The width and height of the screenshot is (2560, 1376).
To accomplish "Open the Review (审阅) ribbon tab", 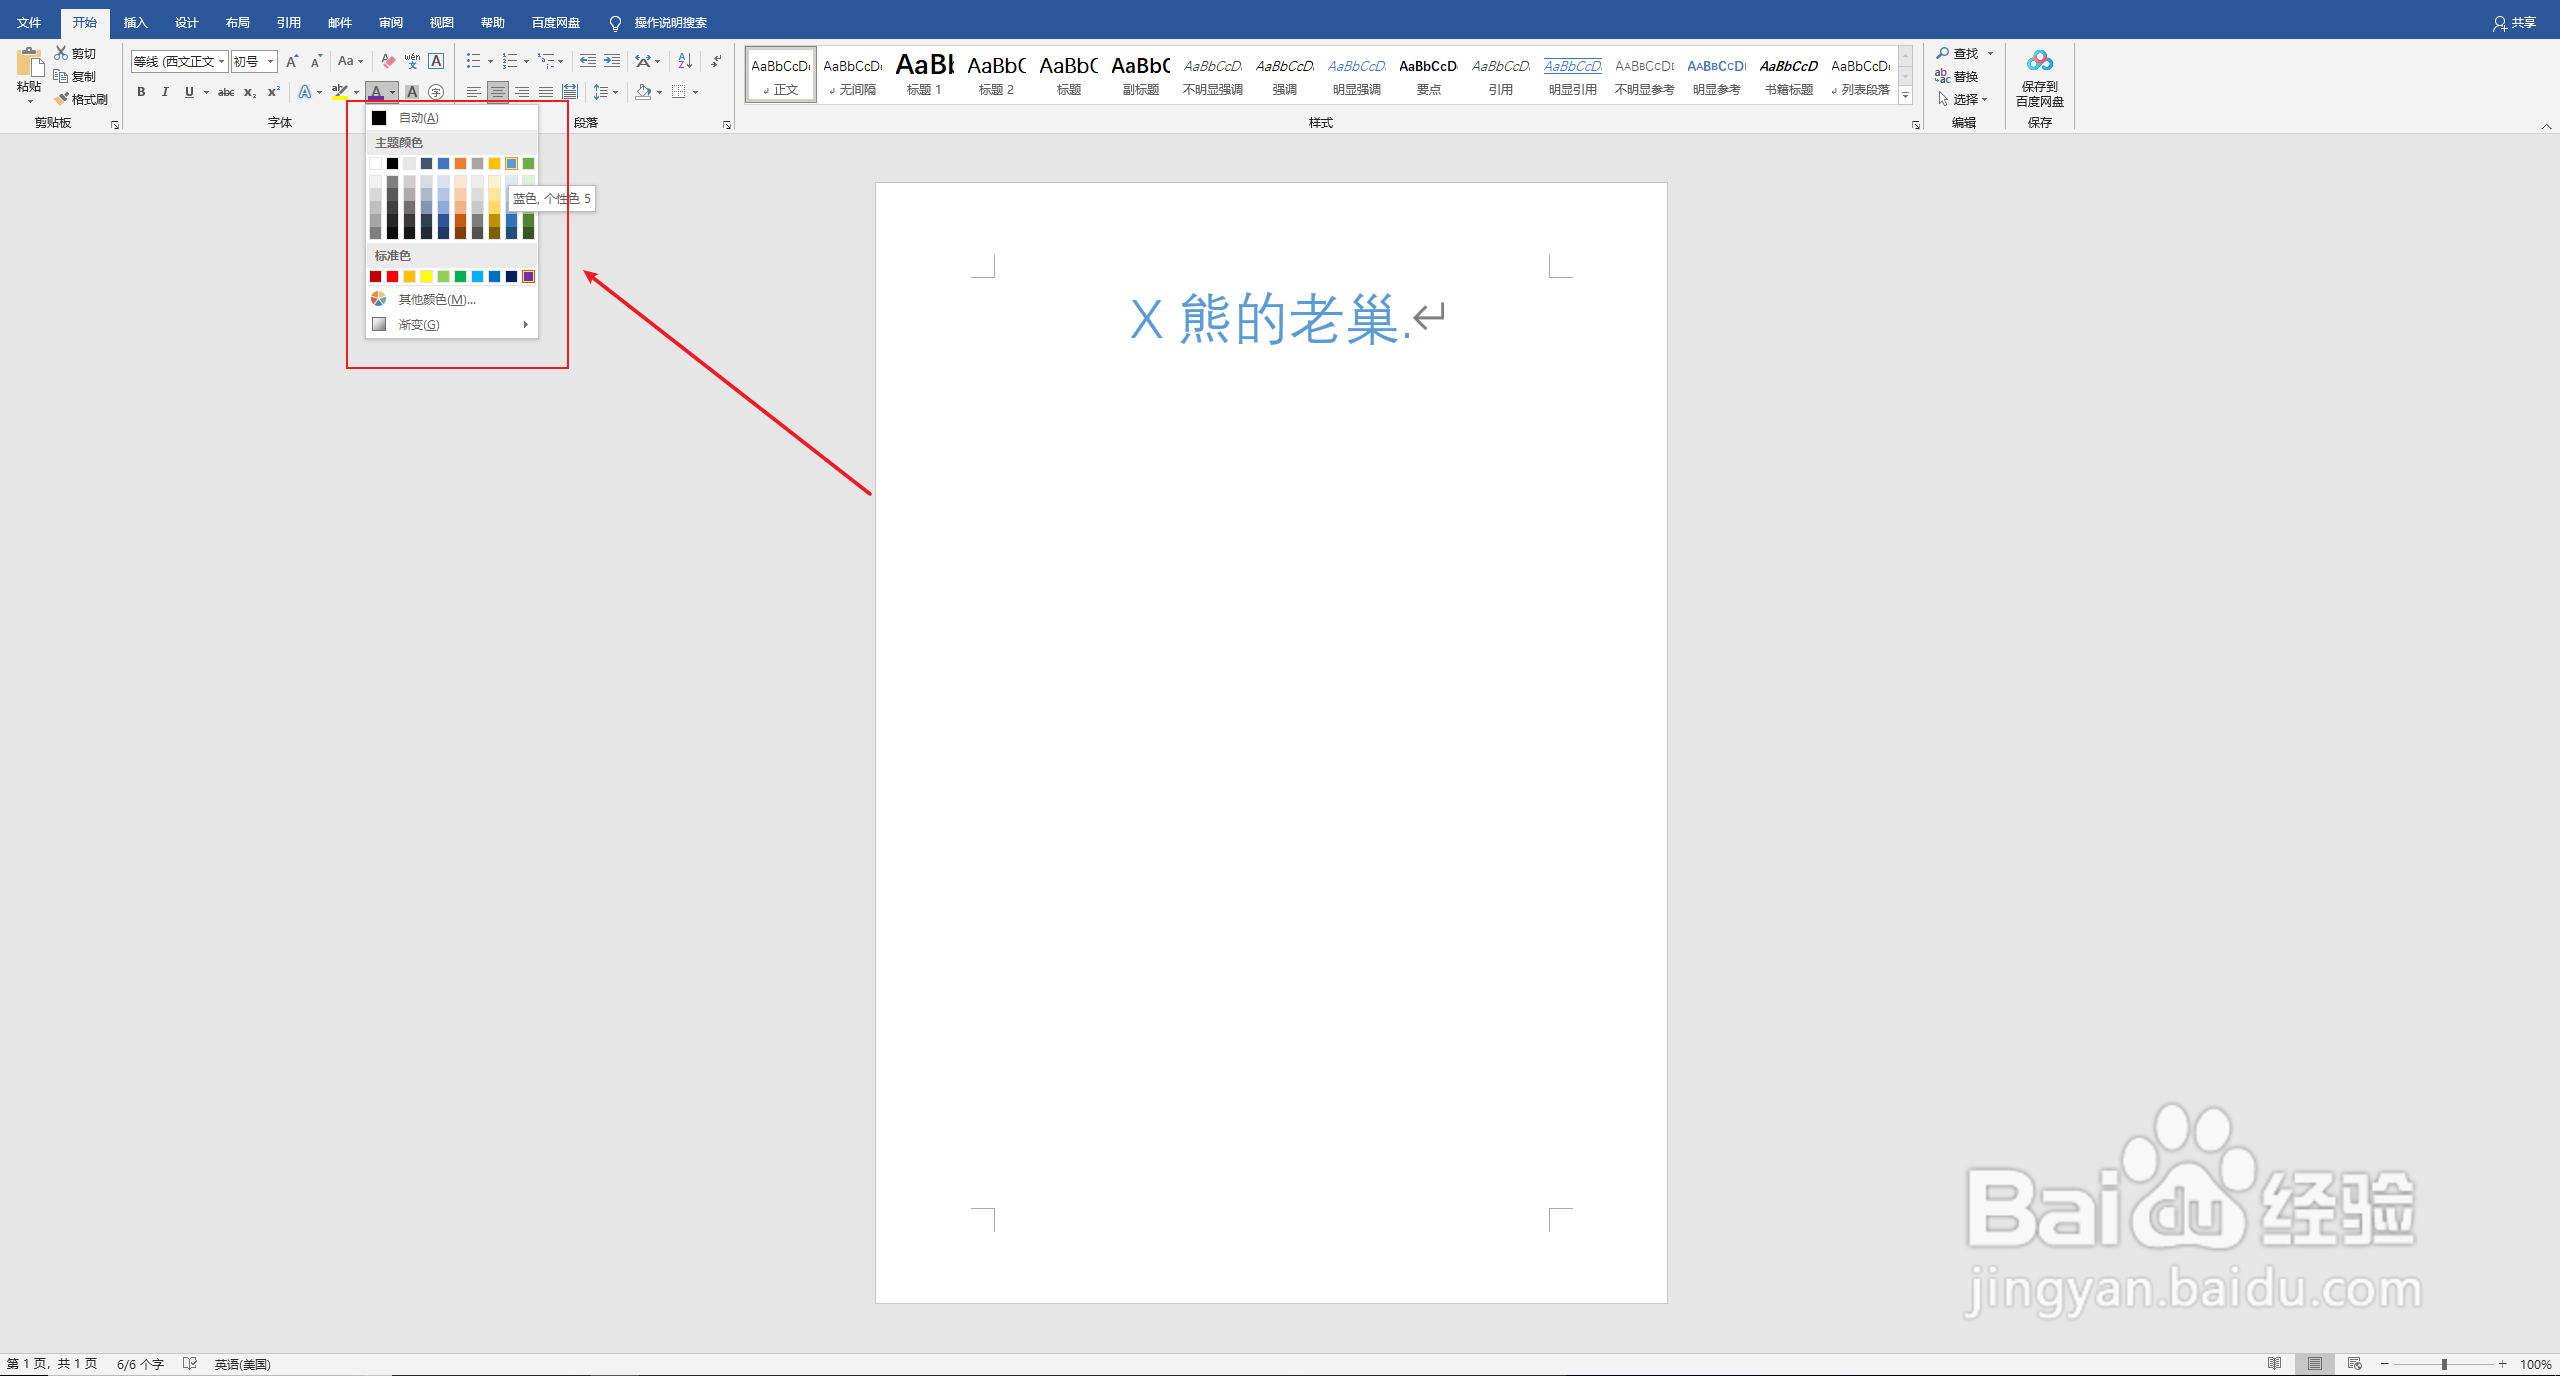I will coord(390,22).
